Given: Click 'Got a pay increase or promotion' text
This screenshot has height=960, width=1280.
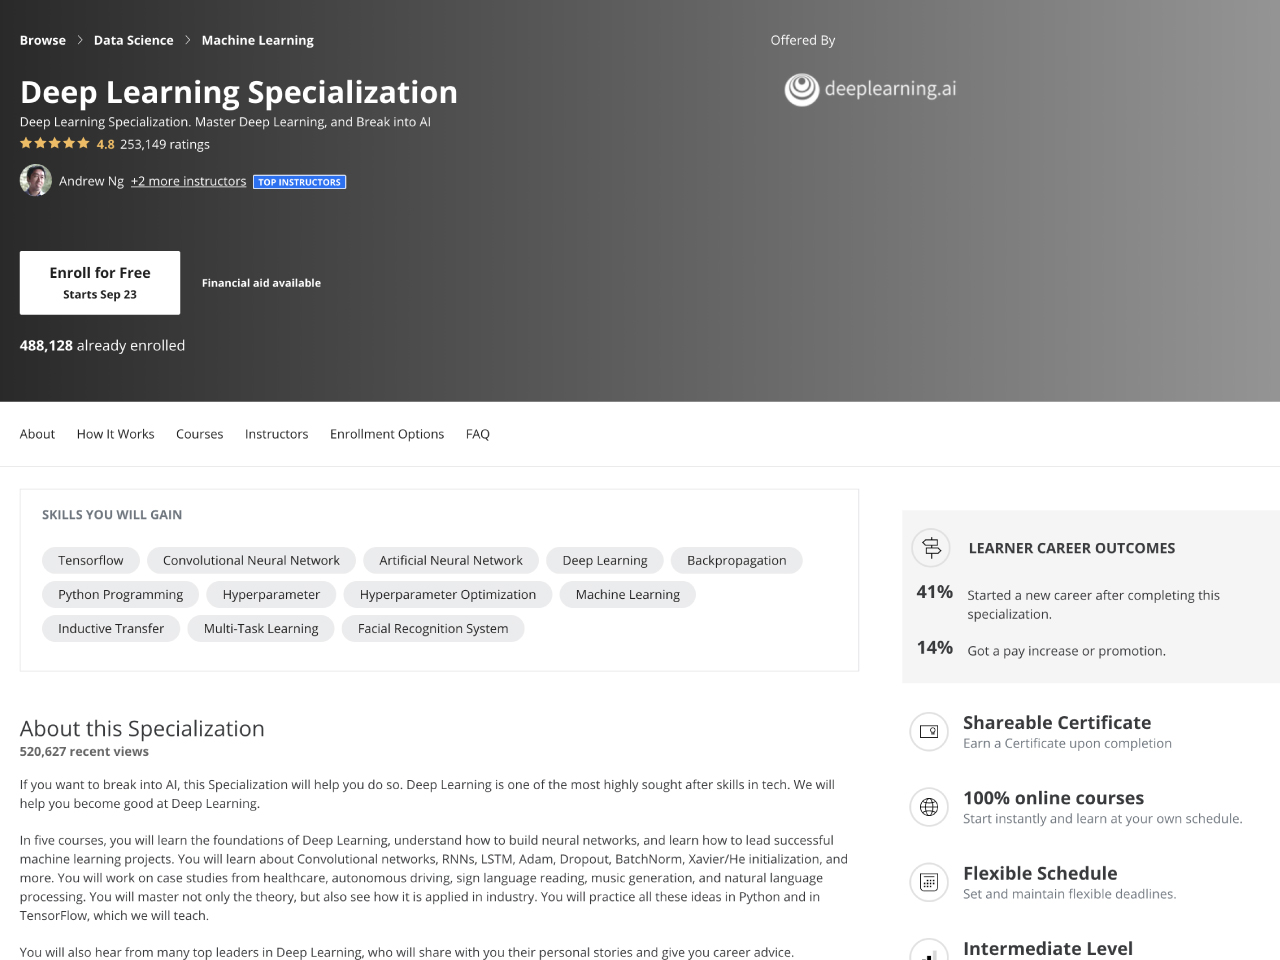Looking at the screenshot, I should pos(1066,651).
